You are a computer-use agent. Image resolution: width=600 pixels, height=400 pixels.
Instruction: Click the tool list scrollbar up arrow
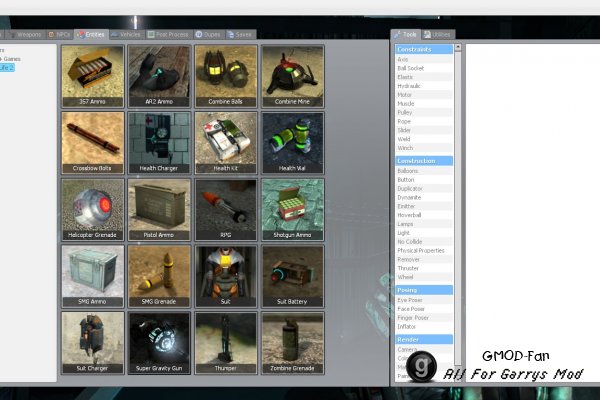[x=458, y=48]
